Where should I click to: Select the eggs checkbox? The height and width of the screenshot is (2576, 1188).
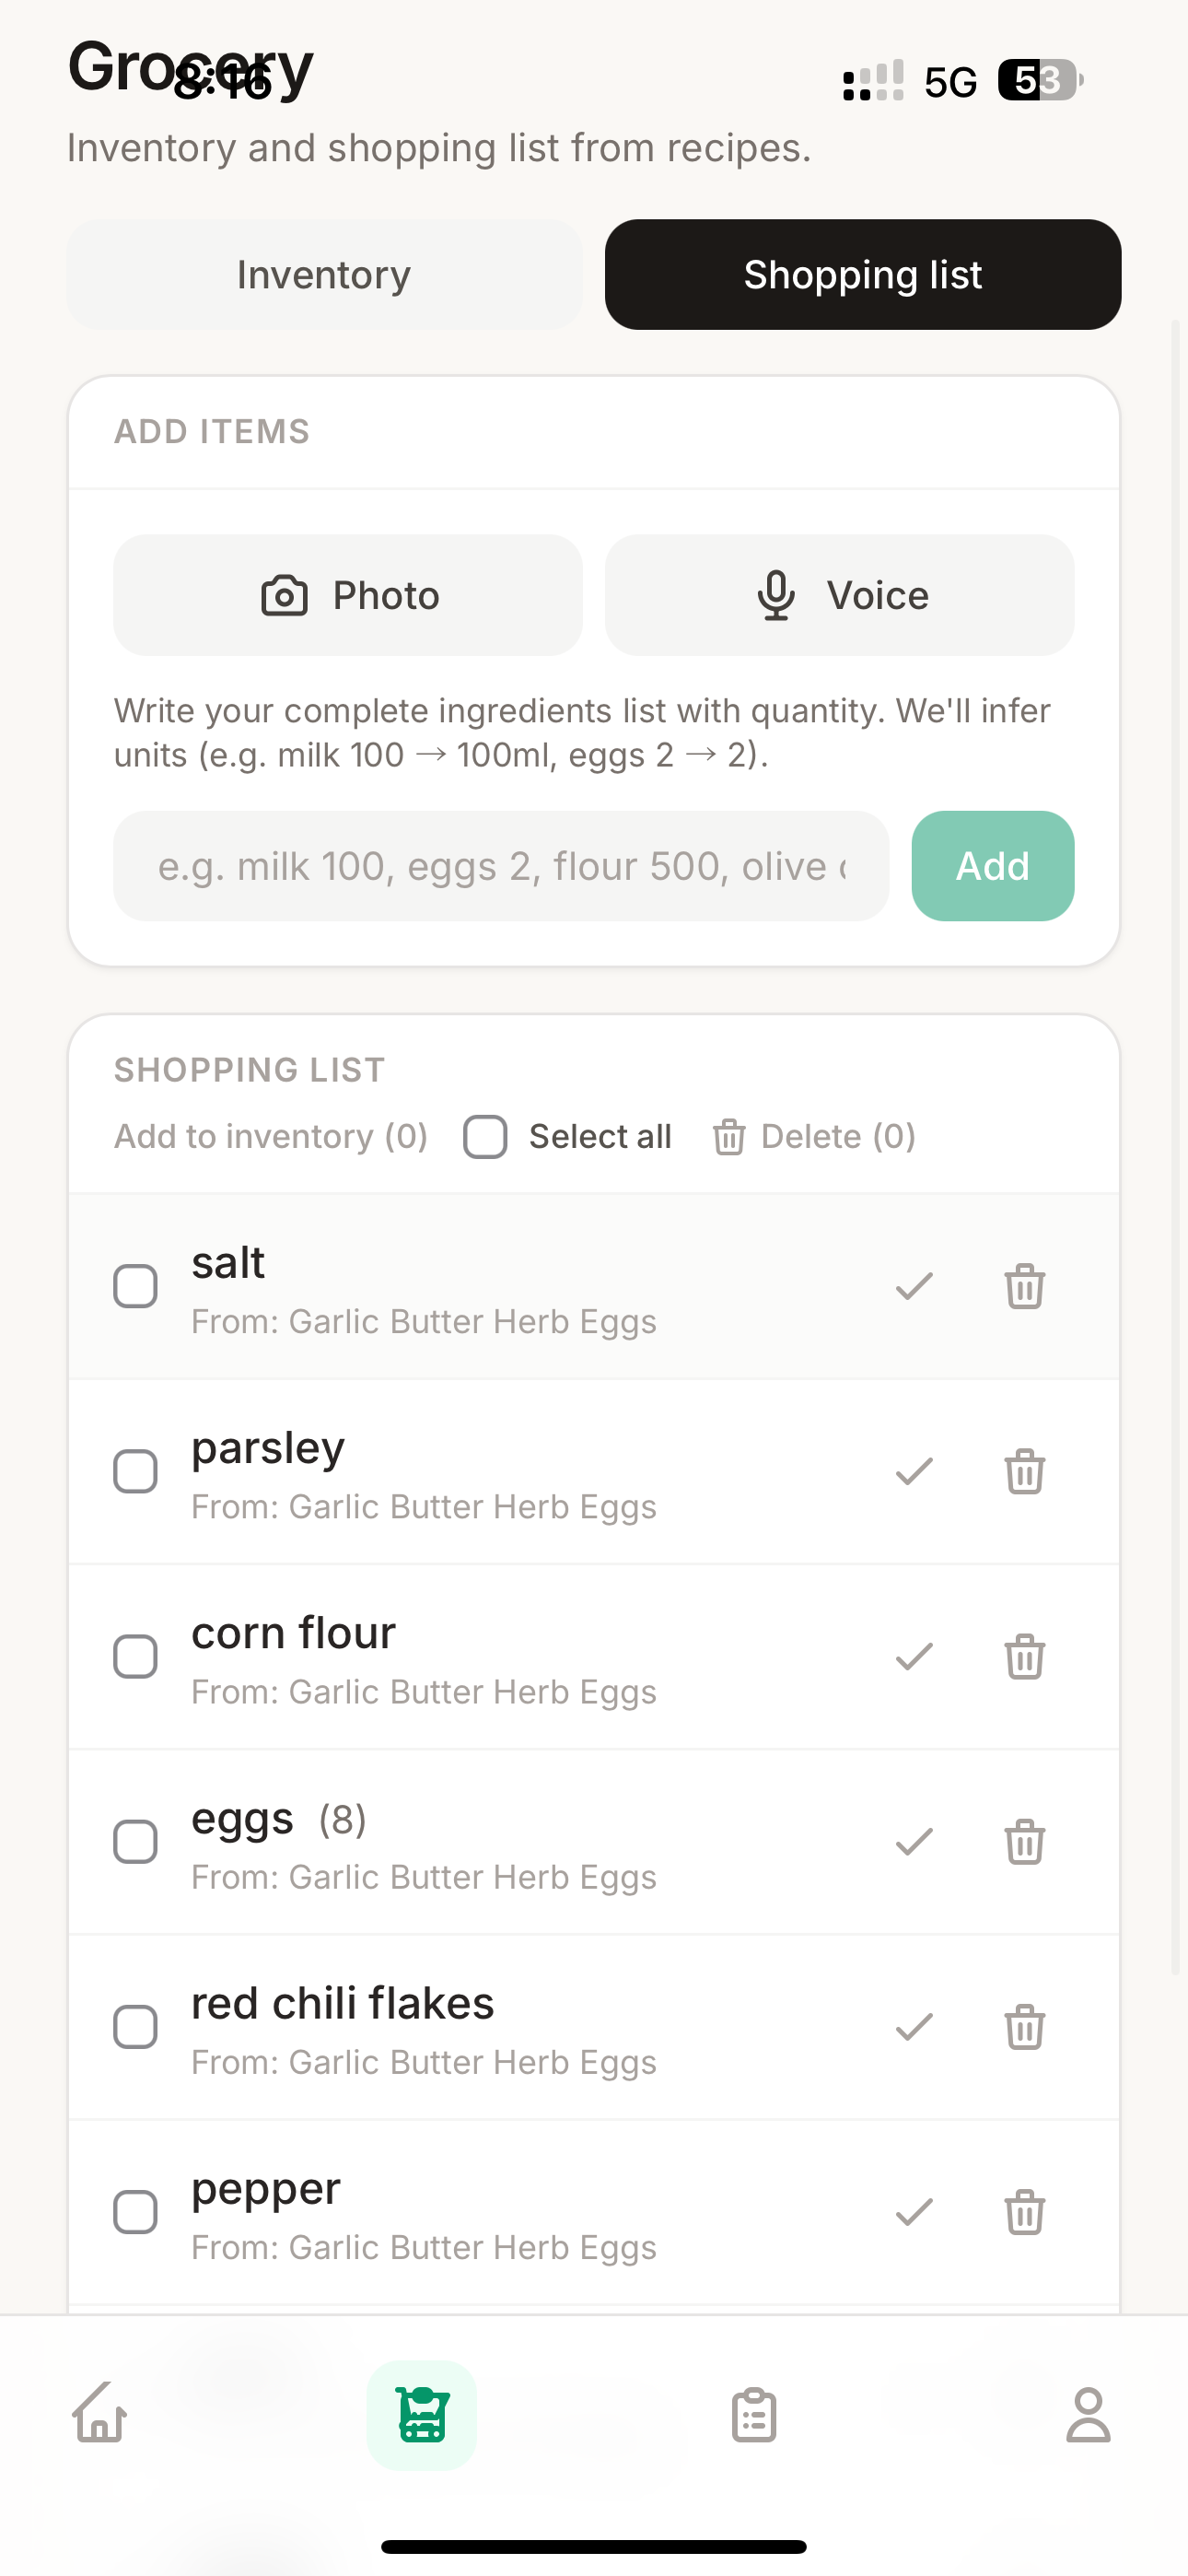click(136, 1842)
